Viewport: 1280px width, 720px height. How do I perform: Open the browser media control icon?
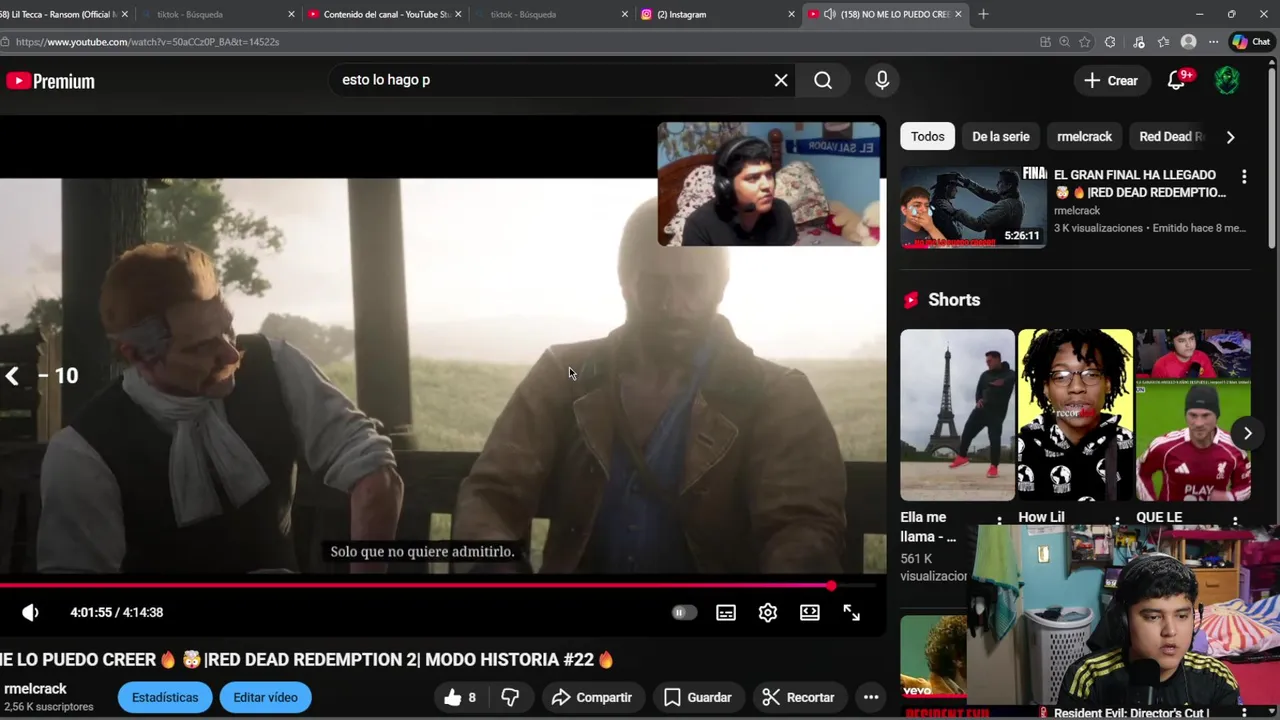[x=1138, y=42]
